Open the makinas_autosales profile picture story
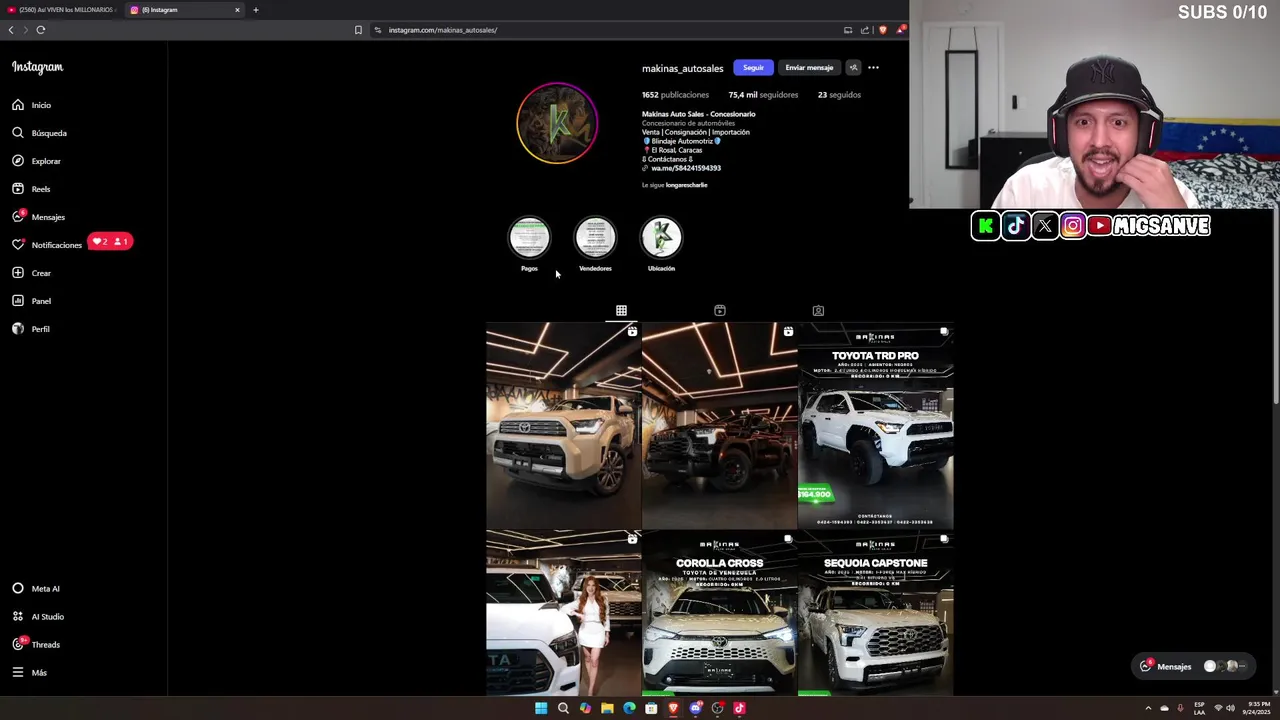 (557, 123)
